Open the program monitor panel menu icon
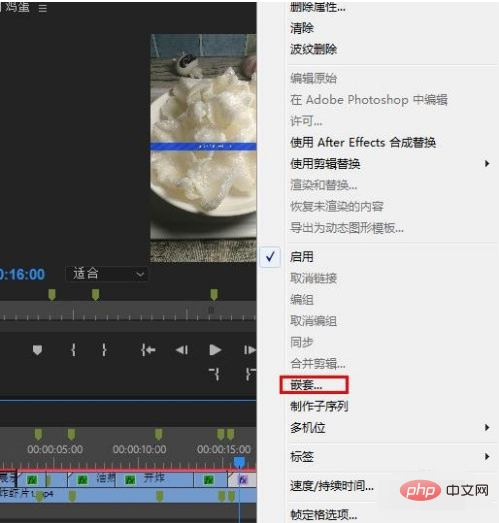 tap(42, 8)
